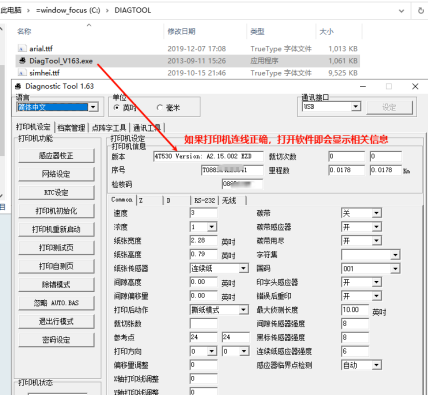Click the 打印机初始化 button

click(56, 211)
